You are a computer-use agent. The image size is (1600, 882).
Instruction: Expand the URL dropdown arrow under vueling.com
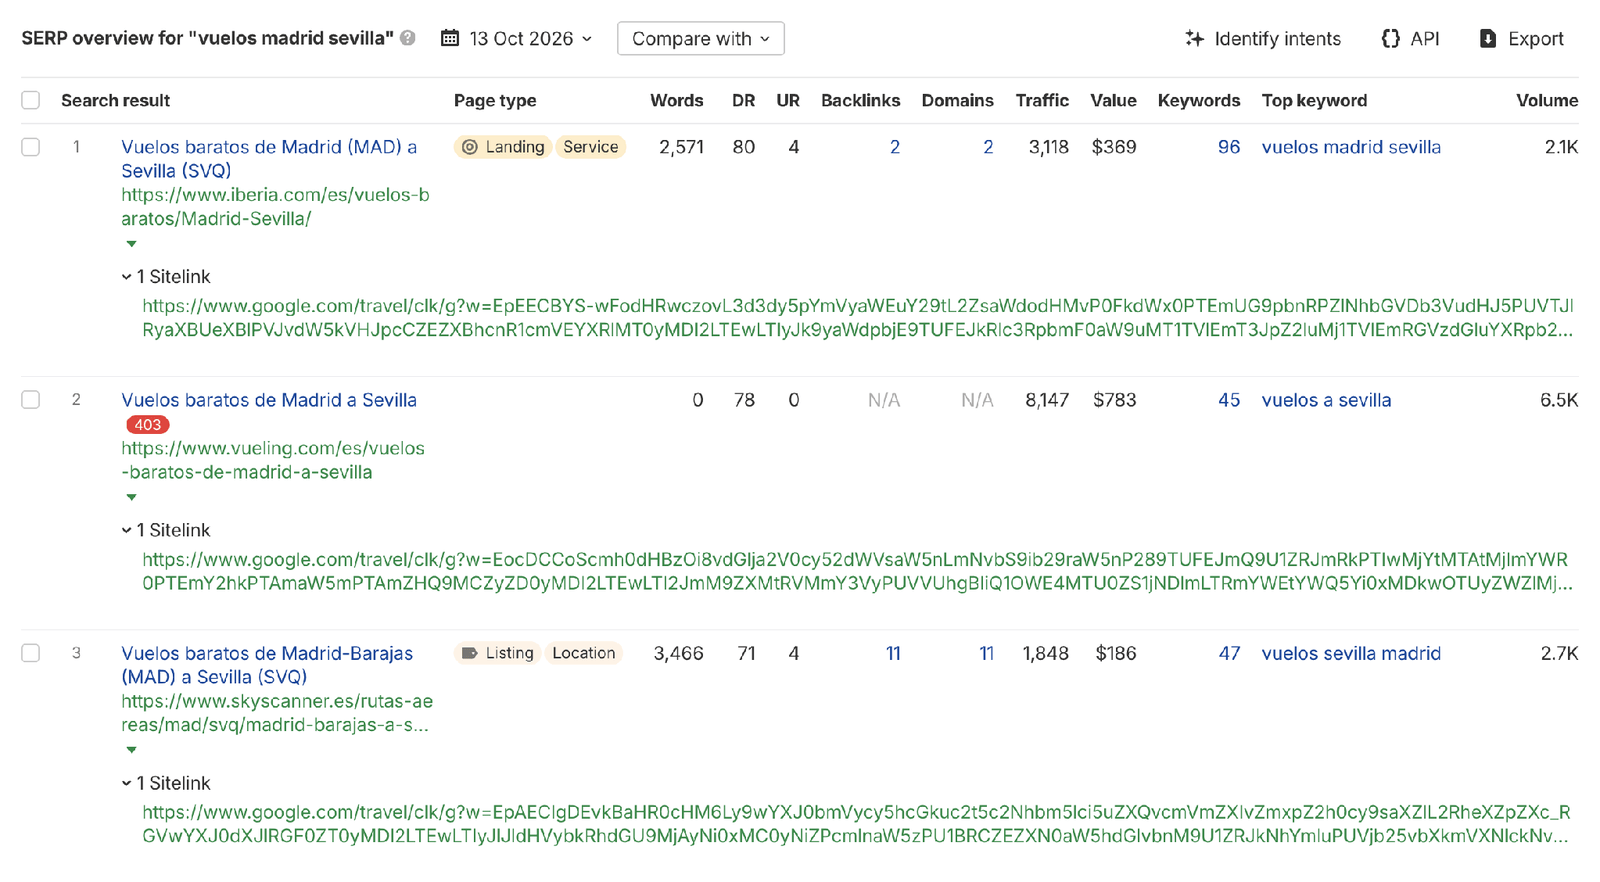(131, 497)
